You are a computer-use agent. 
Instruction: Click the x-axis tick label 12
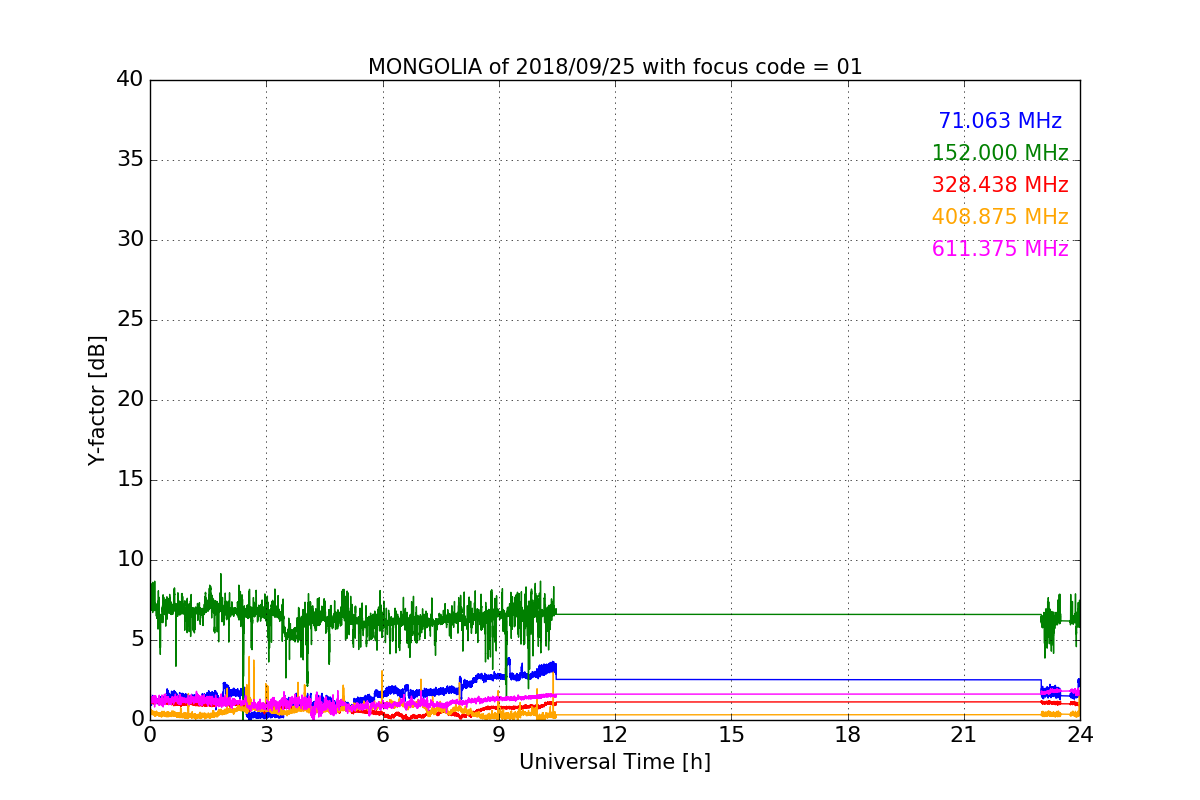pos(615,735)
